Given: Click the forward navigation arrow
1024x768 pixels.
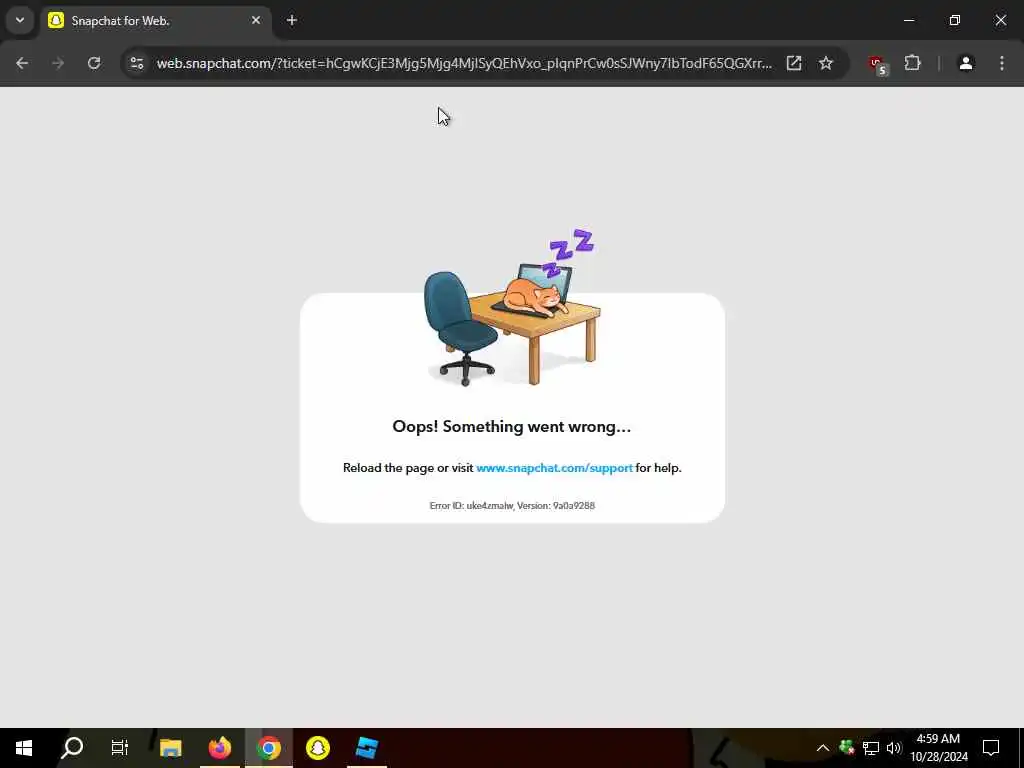Looking at the screenshot, I should click(x=58, y=63).
